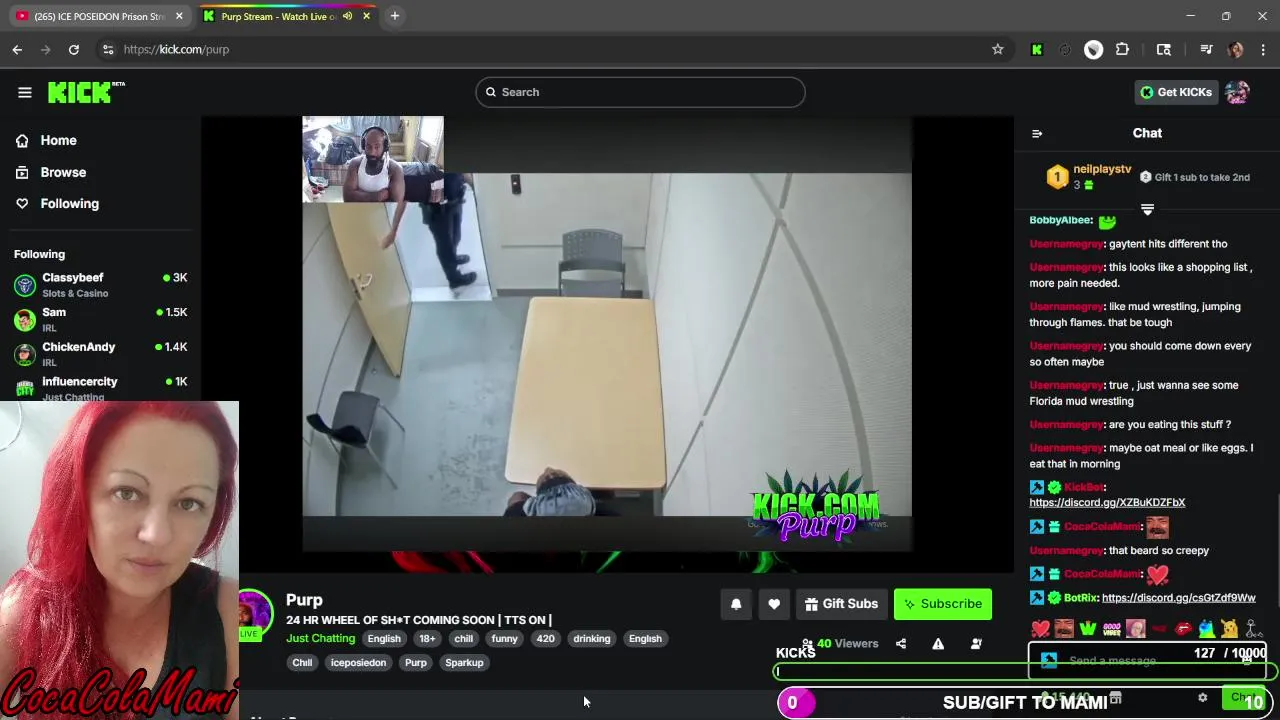Click the yellow Pikachu emote
1280x720 pixels.
(x=1230, y=629)
